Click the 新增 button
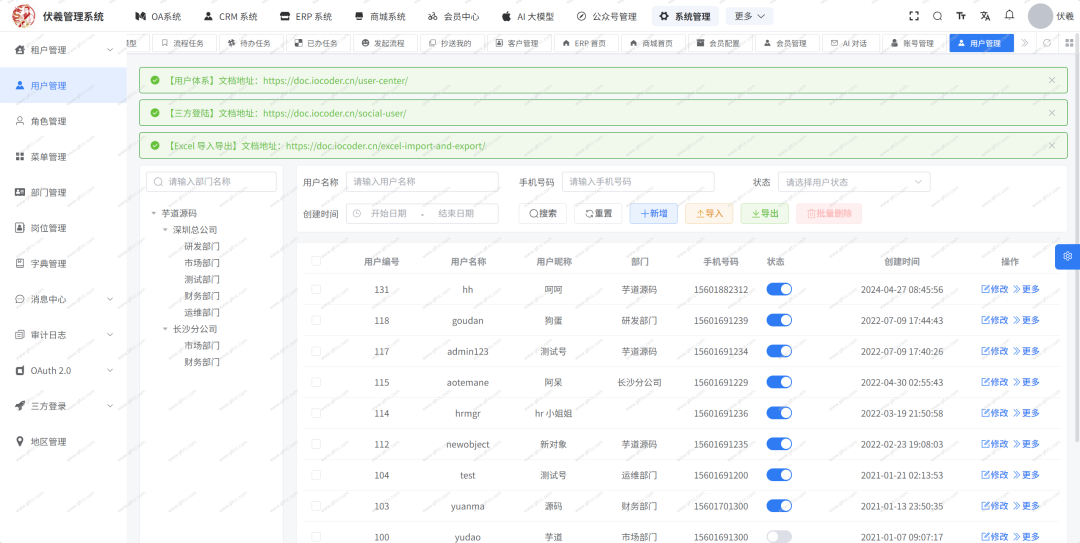The image size is (1080, 543). [654, 214]
